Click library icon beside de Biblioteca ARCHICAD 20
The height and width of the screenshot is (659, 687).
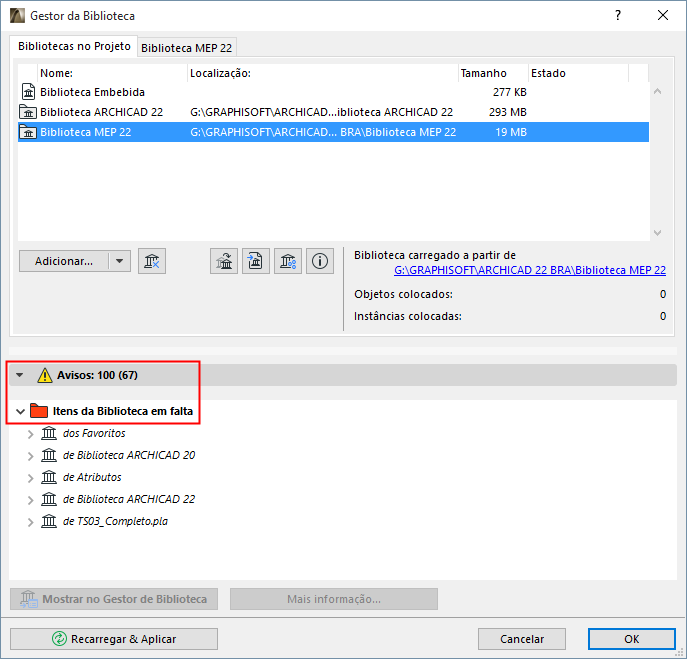pyautogui.click(x=49, y=455)
